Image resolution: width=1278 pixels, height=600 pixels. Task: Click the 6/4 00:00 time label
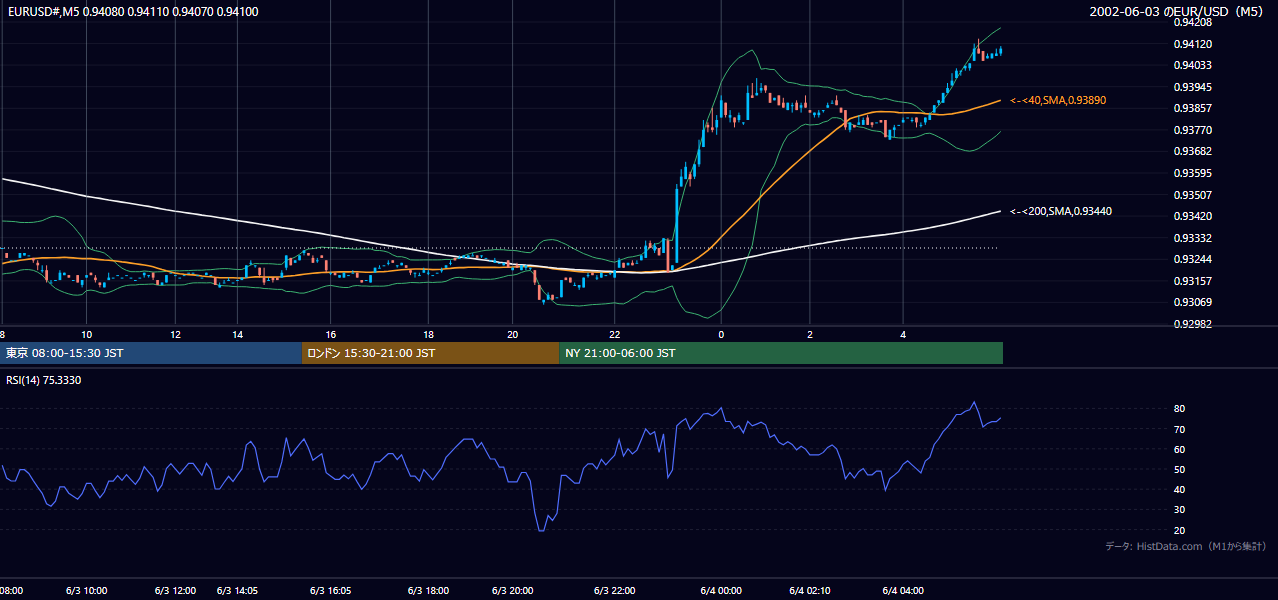(x=721, y=591)
